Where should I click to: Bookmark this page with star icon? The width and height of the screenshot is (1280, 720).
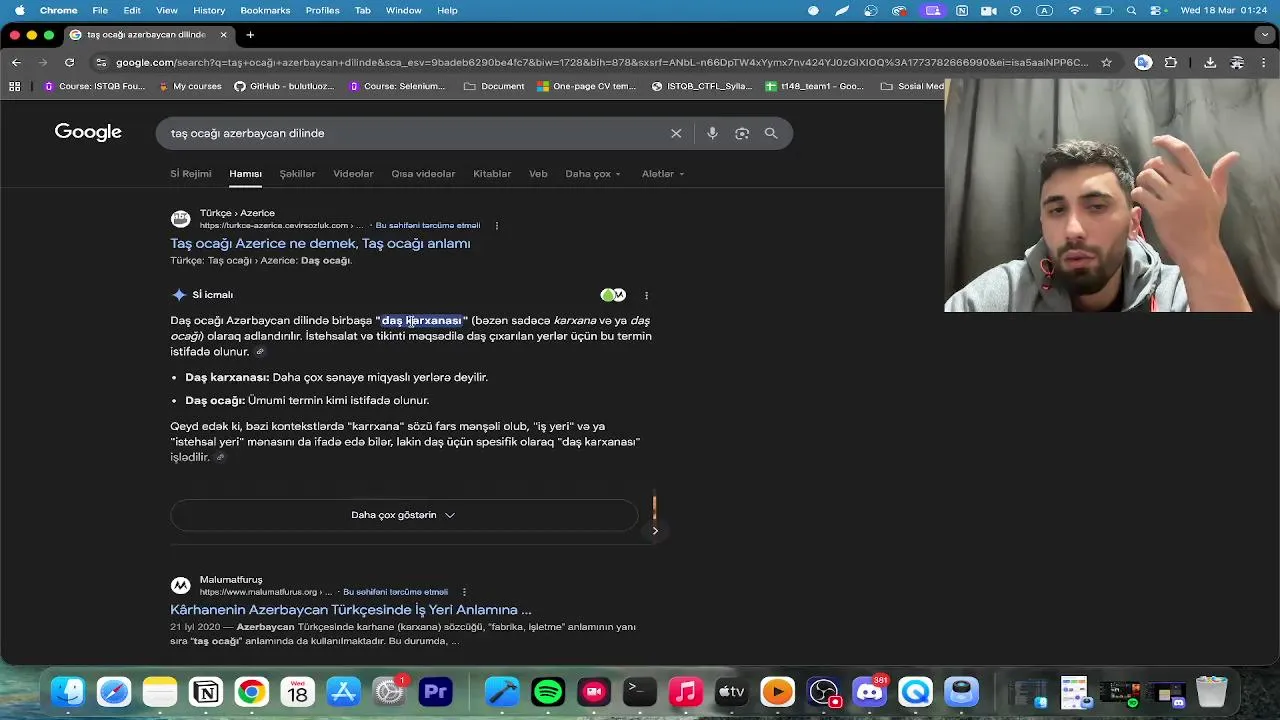point(1106,62)
